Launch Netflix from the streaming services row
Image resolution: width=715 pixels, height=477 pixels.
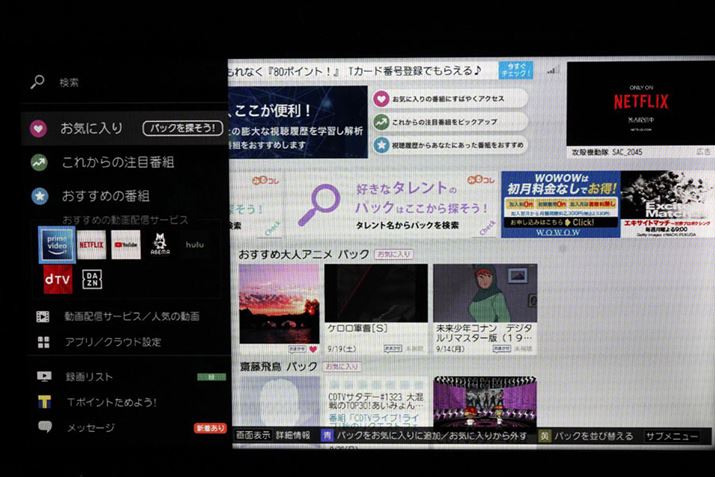click(91, 244)
